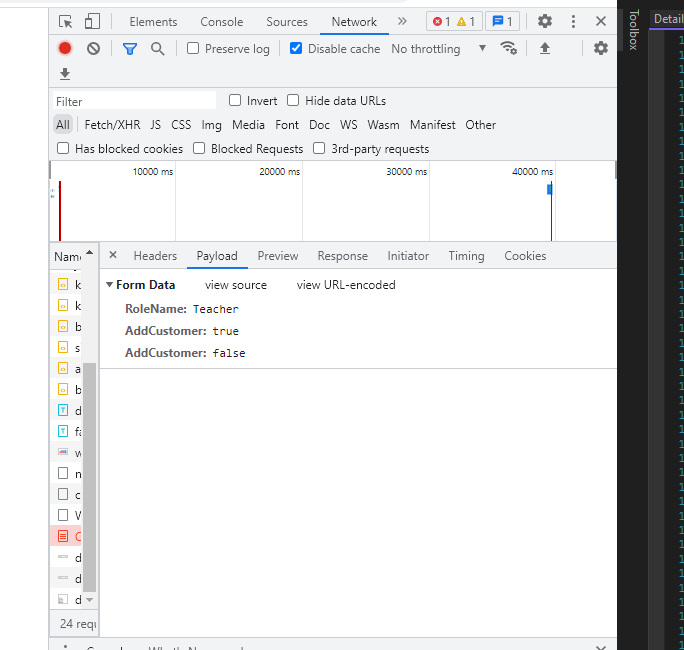This screenshot has width=684, height=650.
Task: Open network search magnifier
Action: [x=157, y=48]
